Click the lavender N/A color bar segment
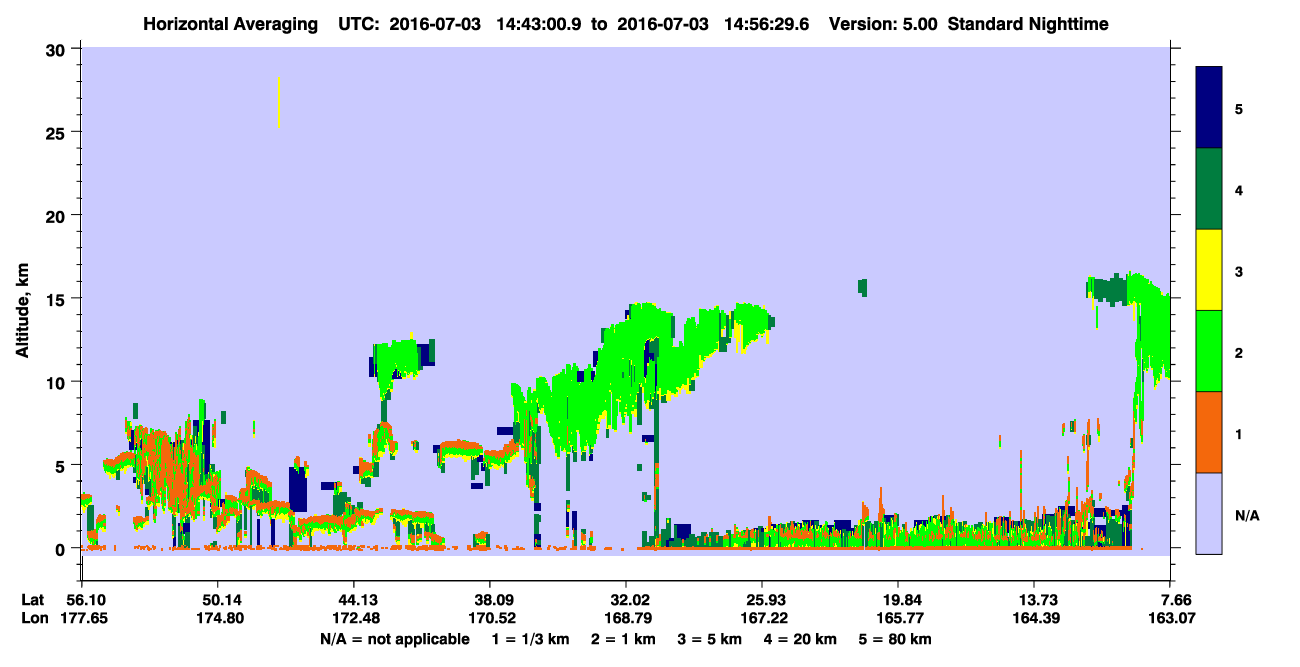 (1209, 513)
